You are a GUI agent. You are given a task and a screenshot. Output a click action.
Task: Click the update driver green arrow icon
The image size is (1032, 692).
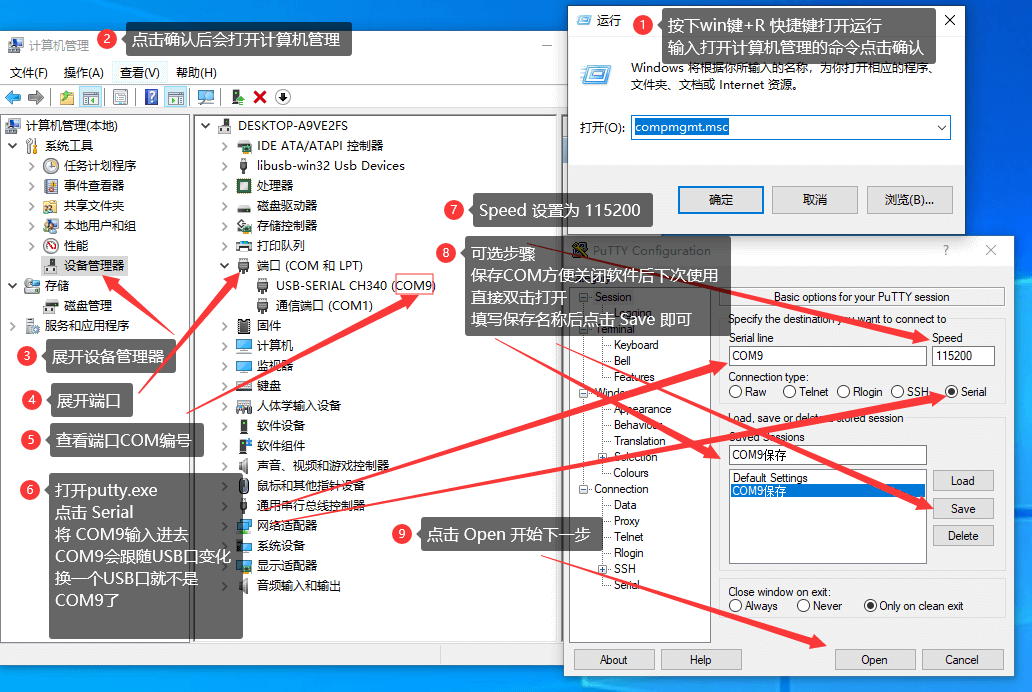click(x=238, y=97)
